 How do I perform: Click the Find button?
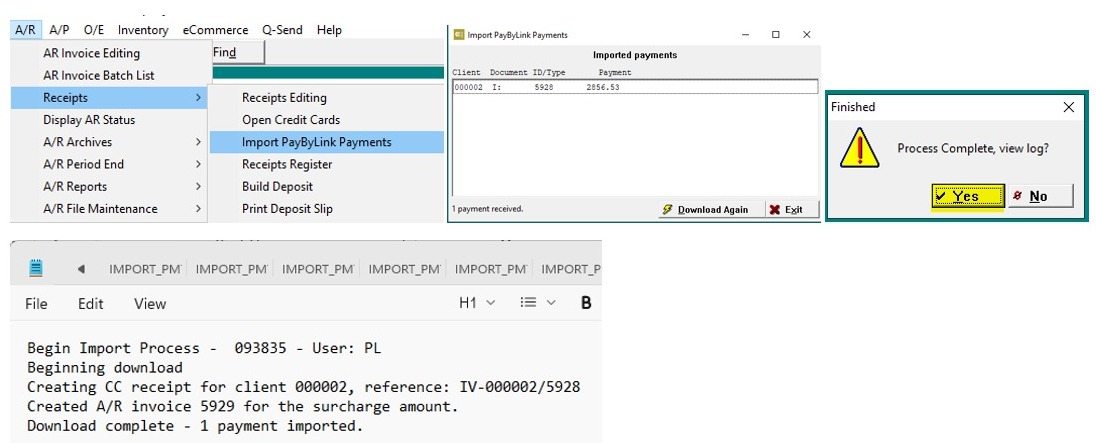[x=236, y=52]
